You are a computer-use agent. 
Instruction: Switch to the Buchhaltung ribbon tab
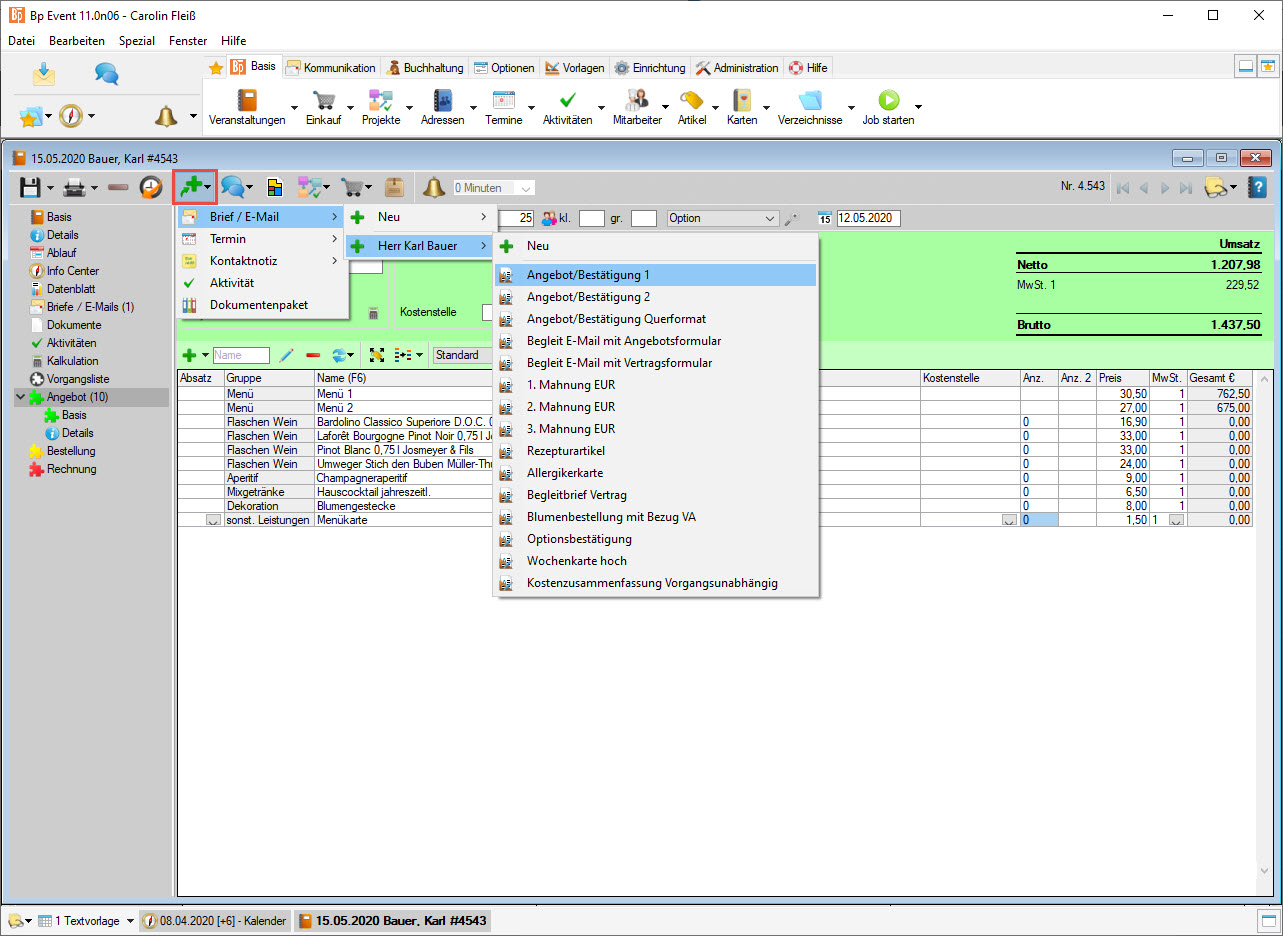(425, 68)
